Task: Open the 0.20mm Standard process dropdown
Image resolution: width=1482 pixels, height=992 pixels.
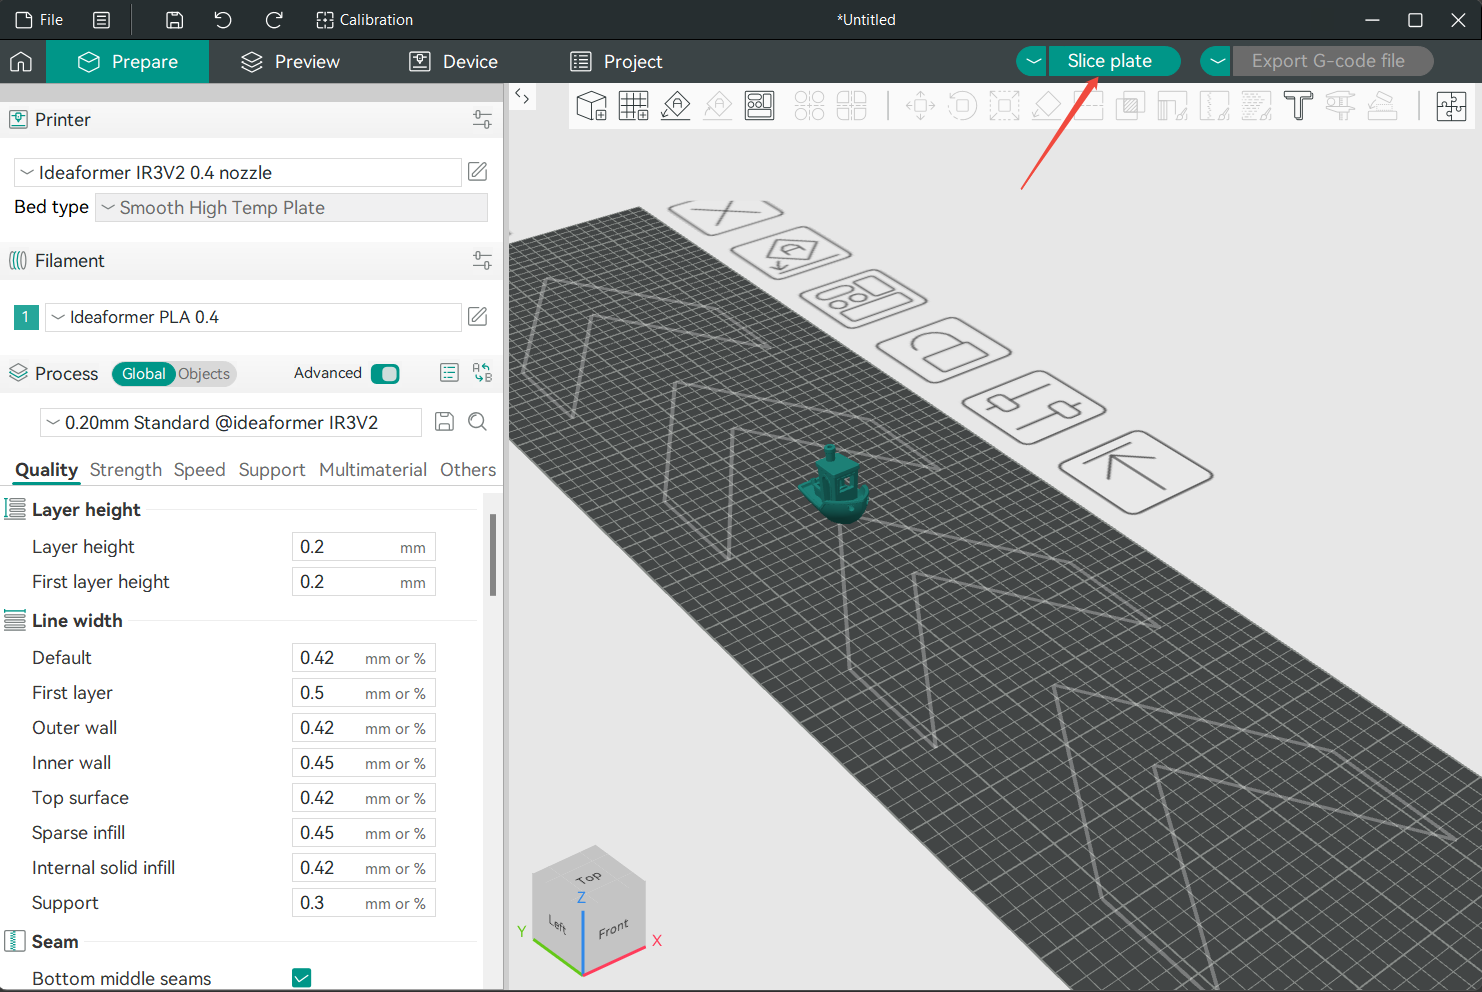Action: click(230, 423)
